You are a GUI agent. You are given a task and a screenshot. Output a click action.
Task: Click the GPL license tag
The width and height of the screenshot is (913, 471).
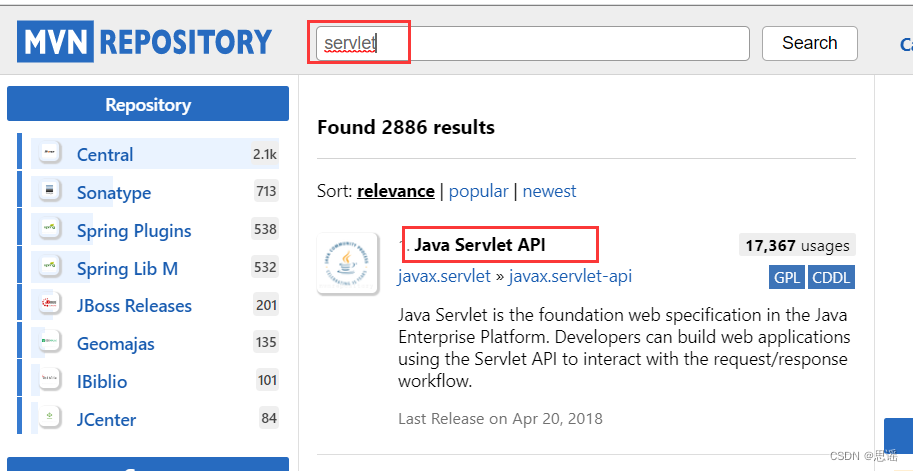coord(786,277)
